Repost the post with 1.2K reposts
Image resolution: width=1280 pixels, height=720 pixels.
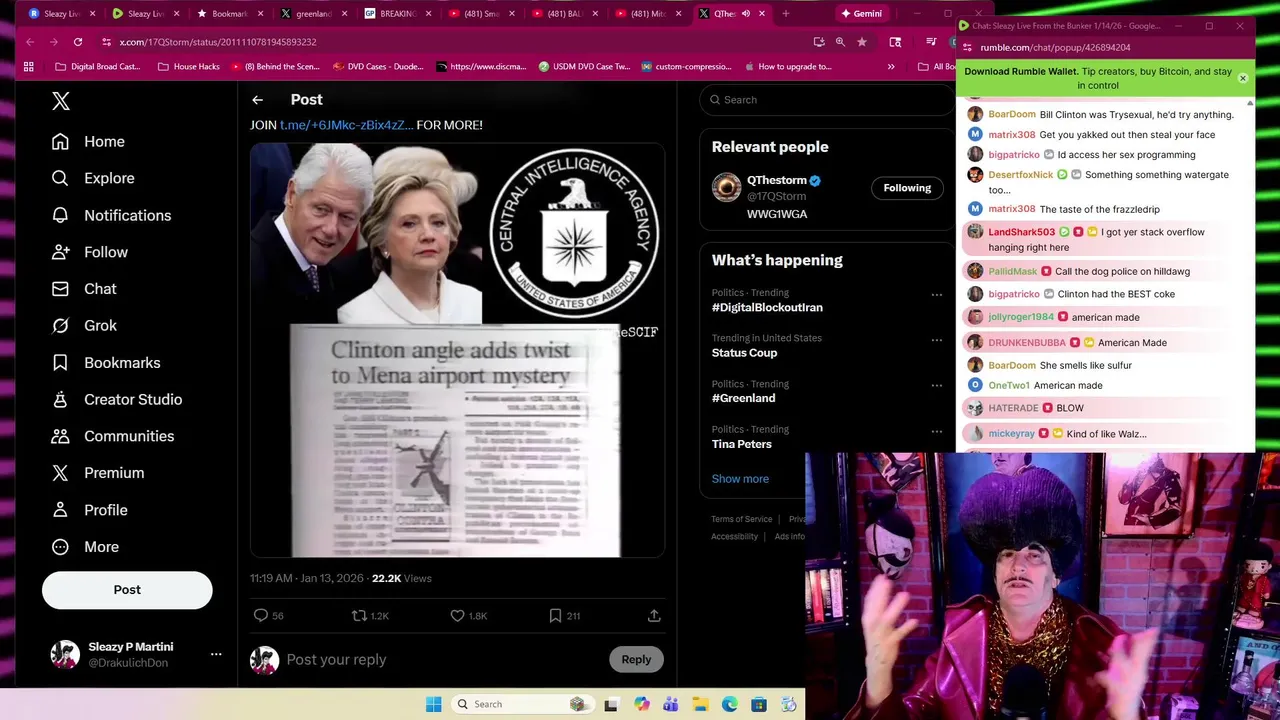[x=359, y=616]
